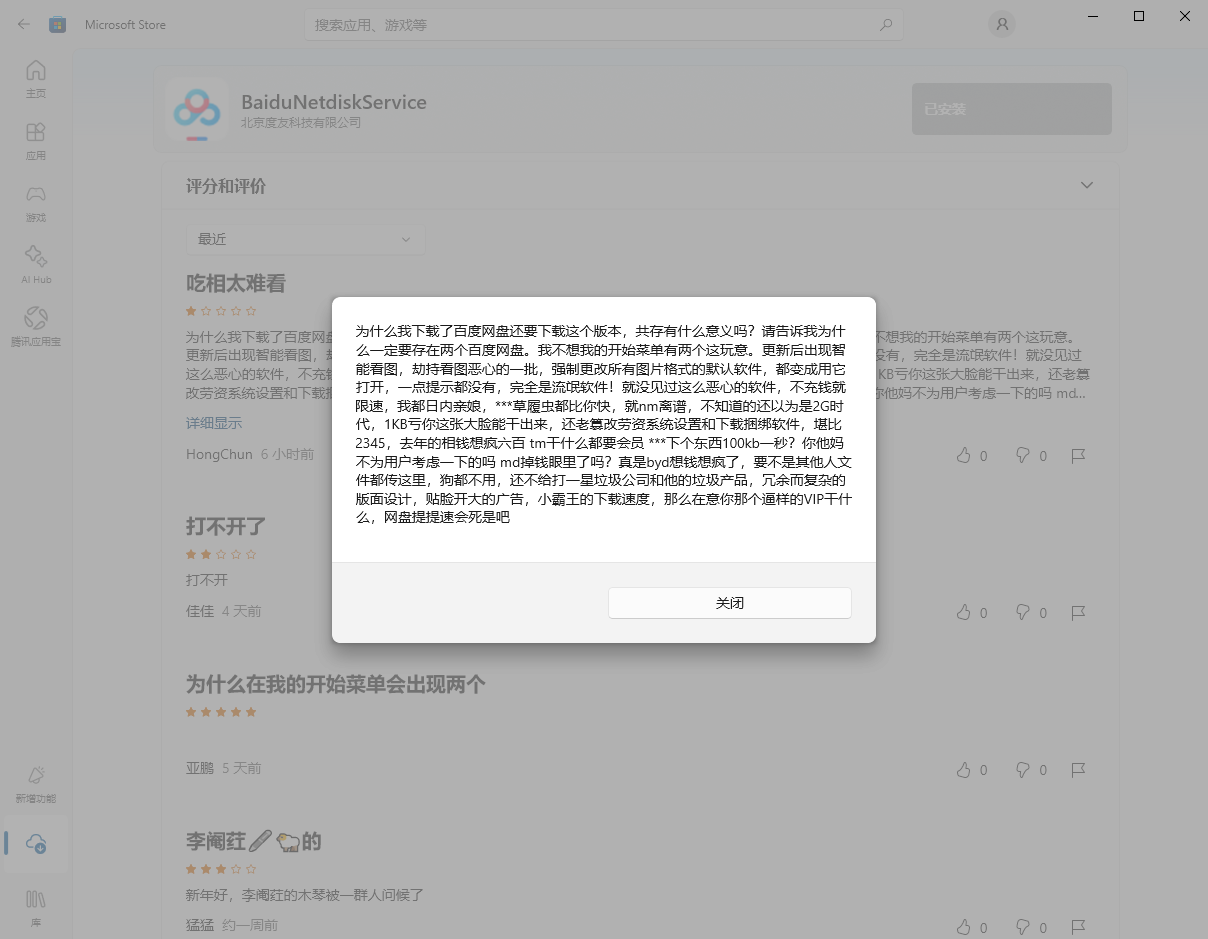
Task: Like HongChun's review with thumbs up
Action: tap(964, 455)
